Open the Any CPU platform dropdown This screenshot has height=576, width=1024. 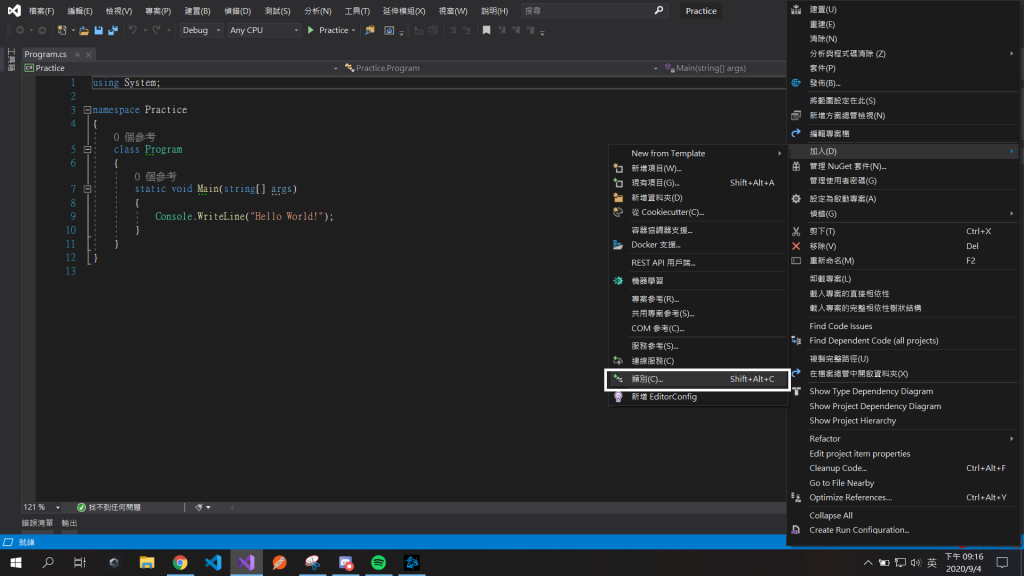[x=263, y=30]
